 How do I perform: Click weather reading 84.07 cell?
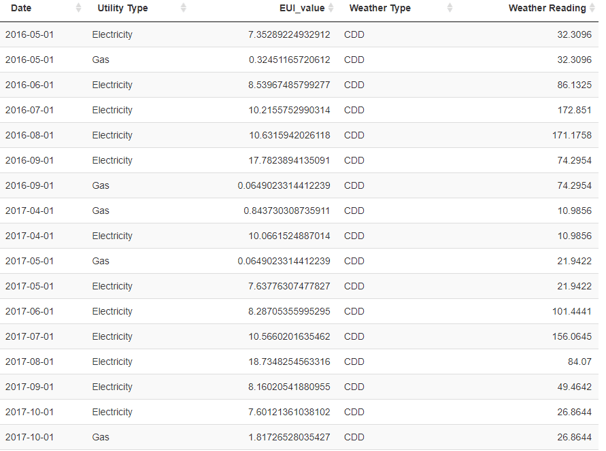579,362
